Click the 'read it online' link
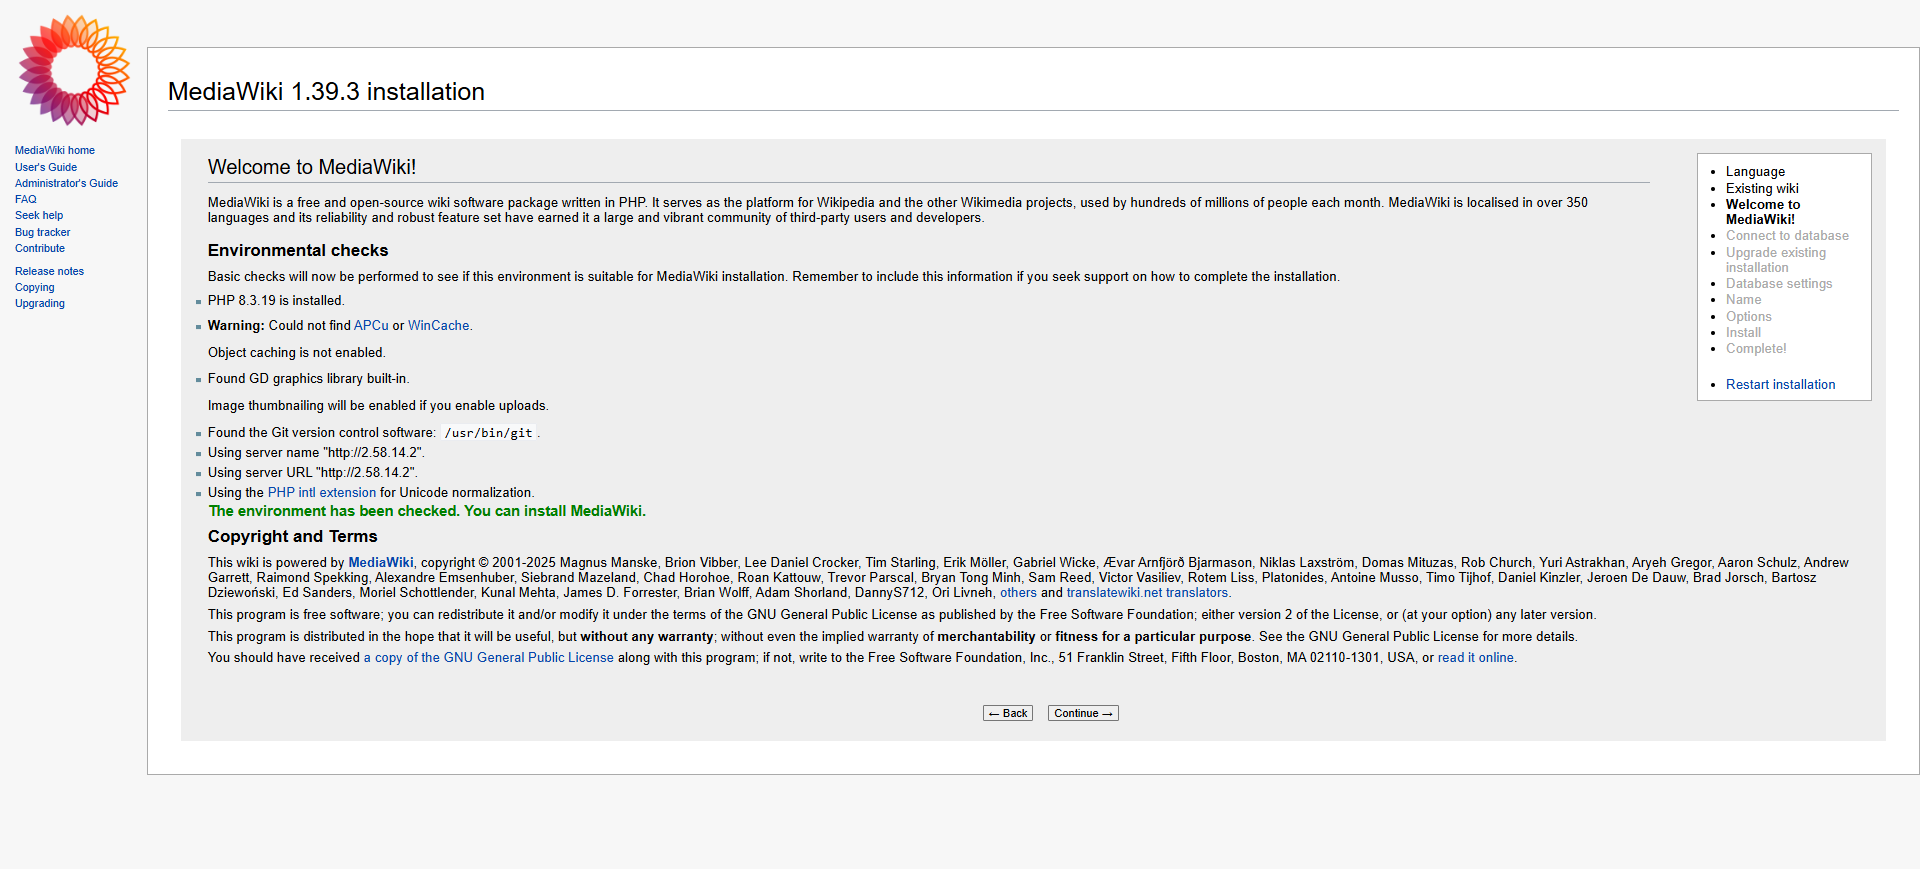This screenshot has height=869, width=1920. (1476, 658)
